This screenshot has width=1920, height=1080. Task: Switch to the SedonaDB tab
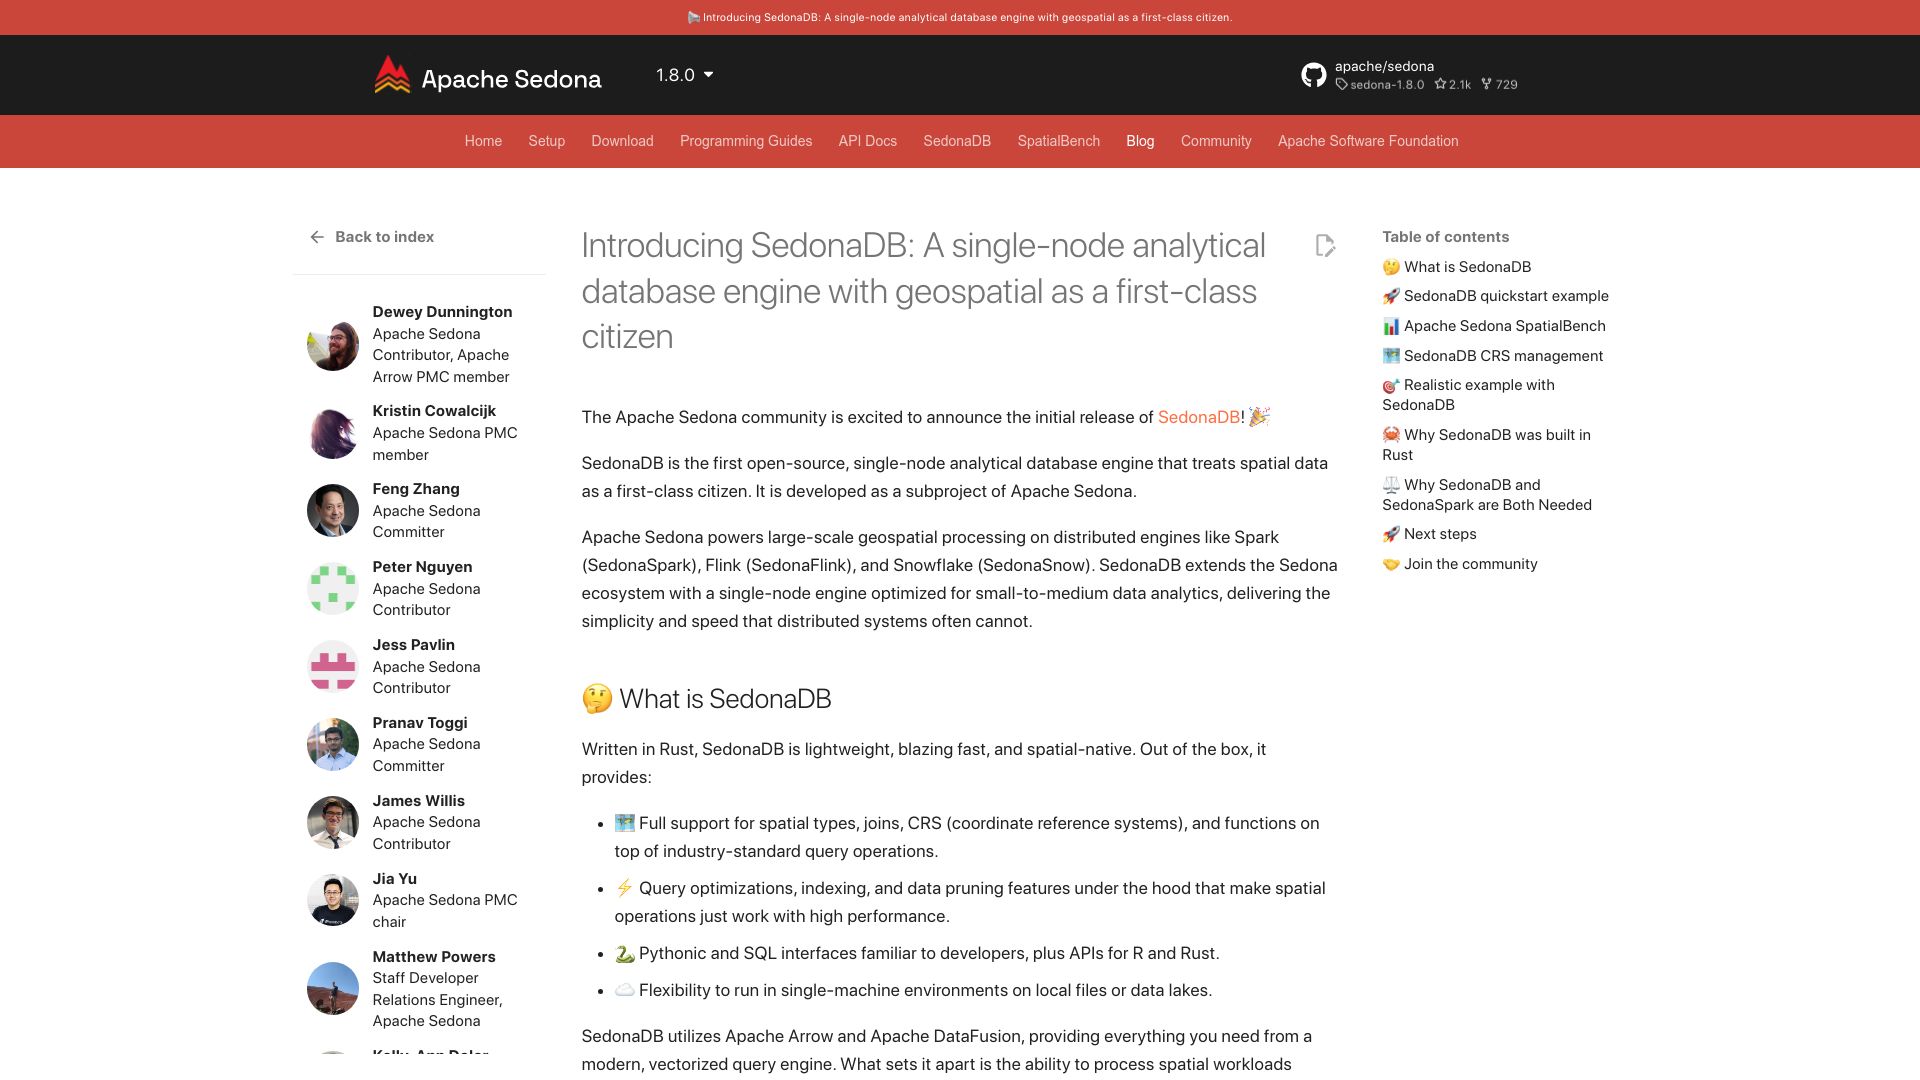(957, 141)
